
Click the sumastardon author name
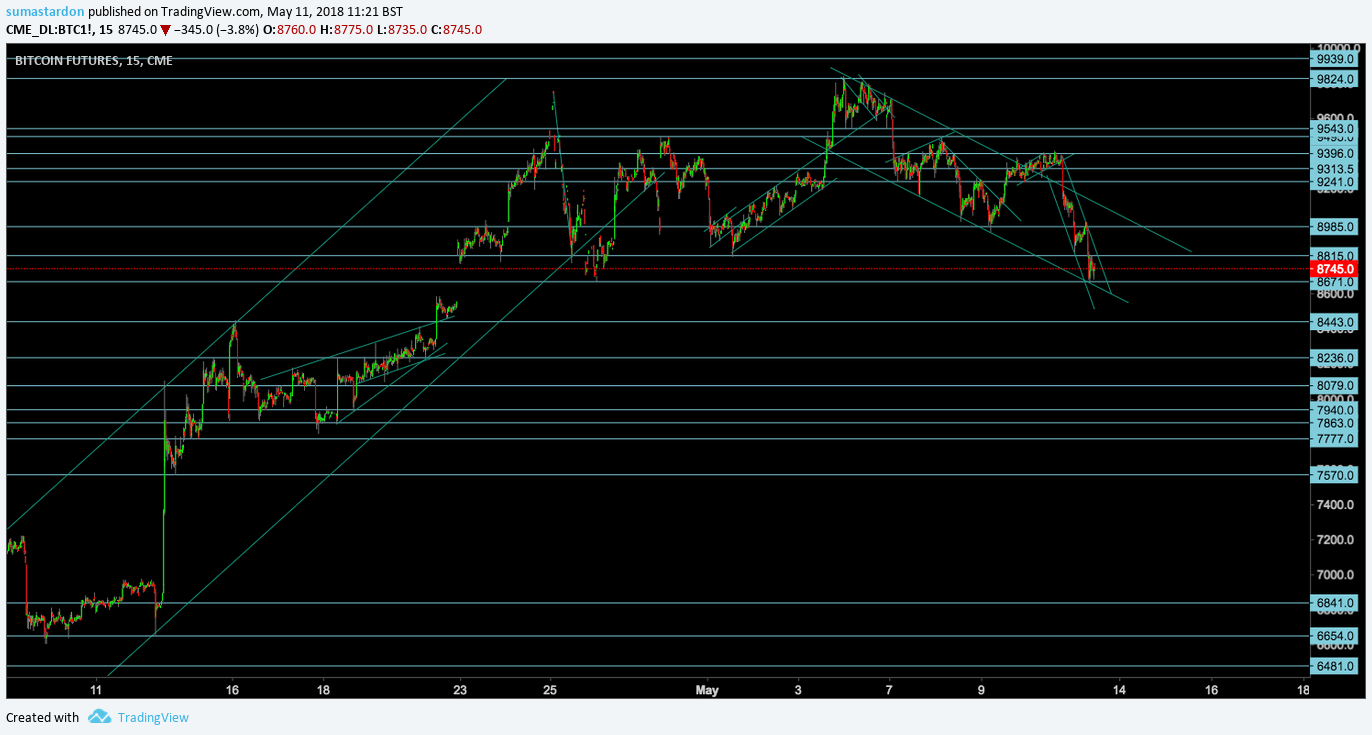pyautogui.click(x=43, y=12)
